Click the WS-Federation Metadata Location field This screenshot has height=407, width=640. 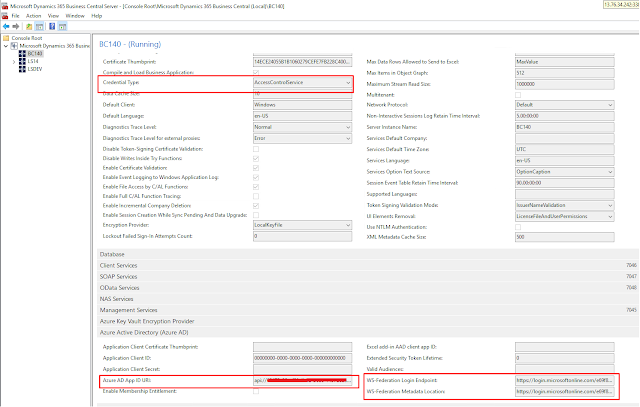coord(564,391)
